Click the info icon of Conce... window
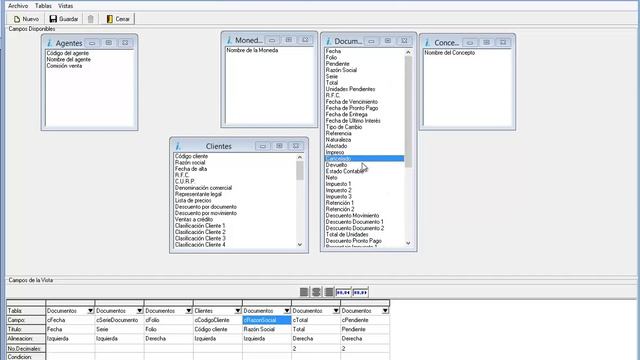 [427, 42]
